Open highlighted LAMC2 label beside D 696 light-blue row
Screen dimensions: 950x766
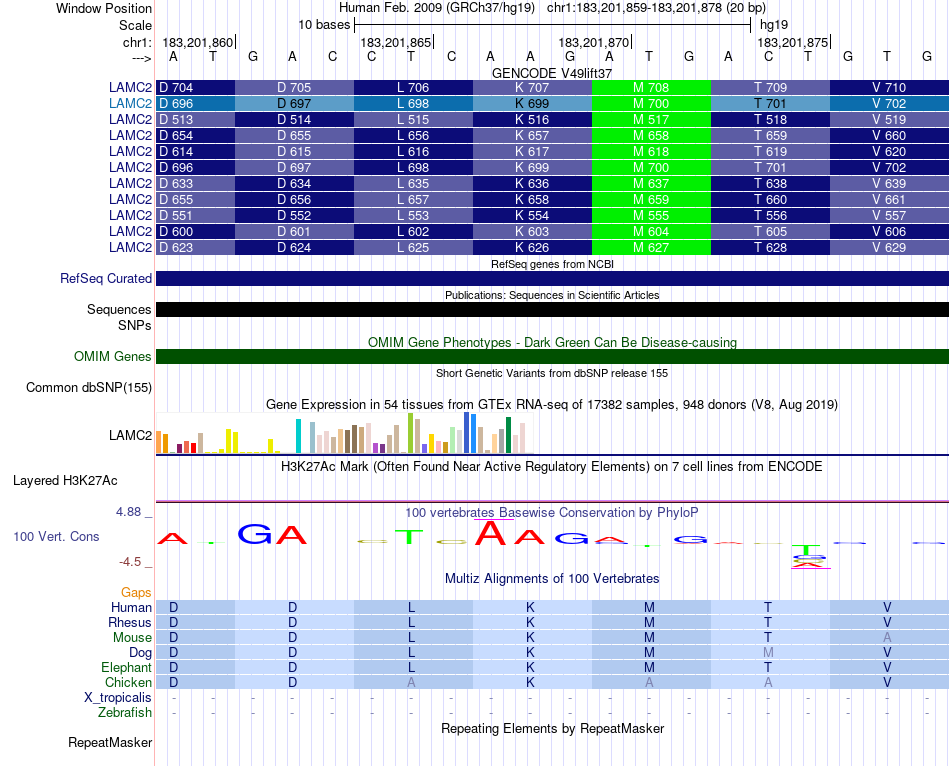[x=130, y=104]
